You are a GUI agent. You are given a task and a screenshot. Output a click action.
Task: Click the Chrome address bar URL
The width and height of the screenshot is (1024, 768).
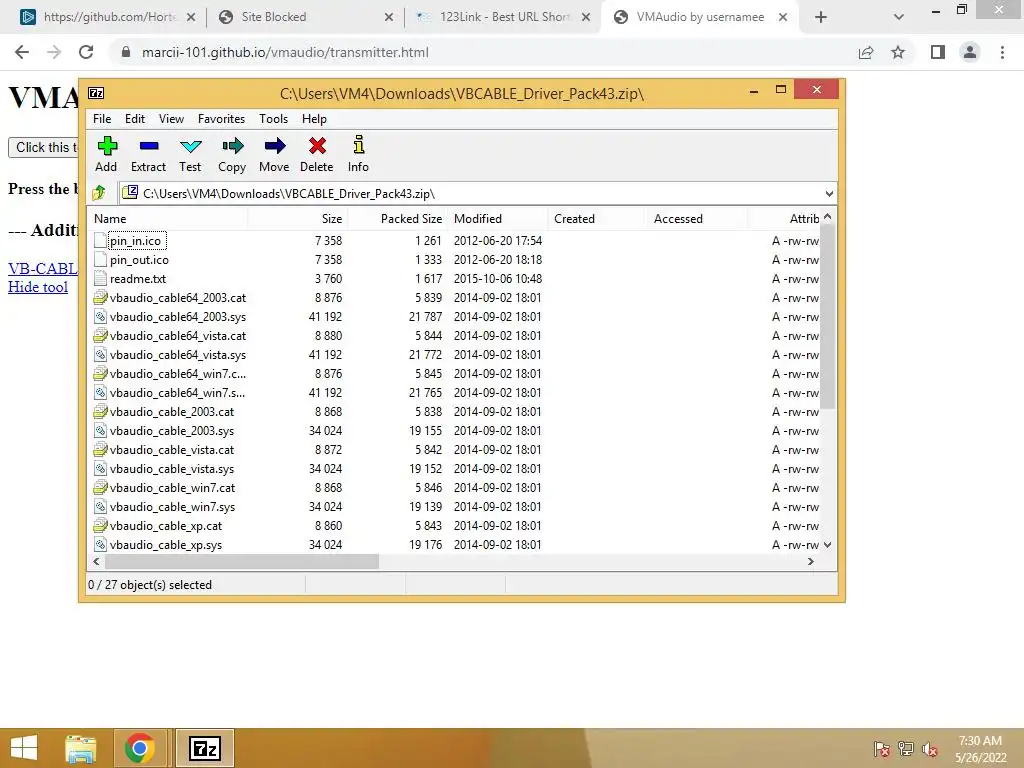pyautogui.click(x=285, y=52)
